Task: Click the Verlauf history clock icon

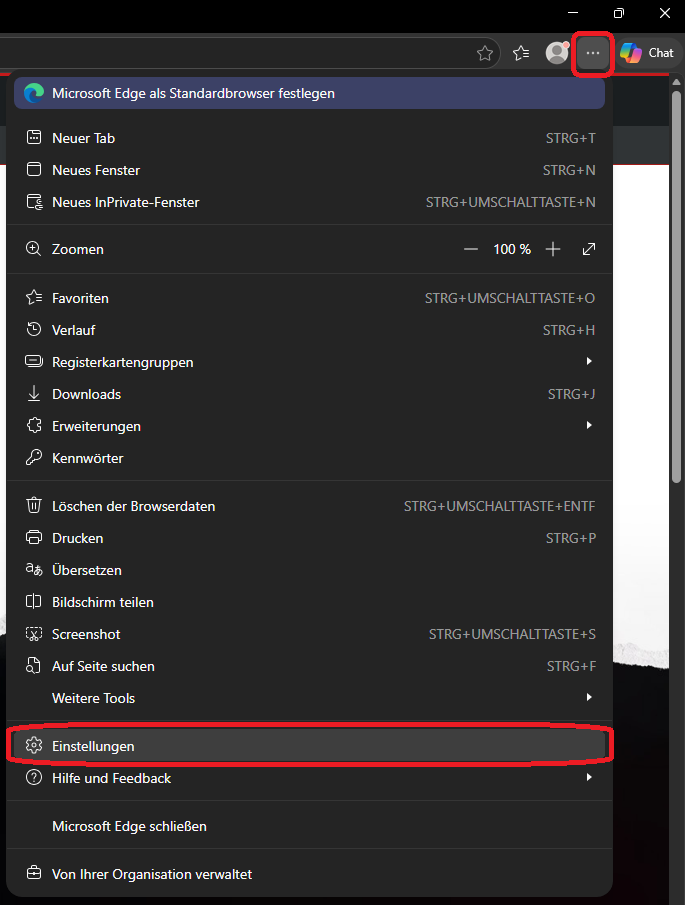Action: click(34, 330)
